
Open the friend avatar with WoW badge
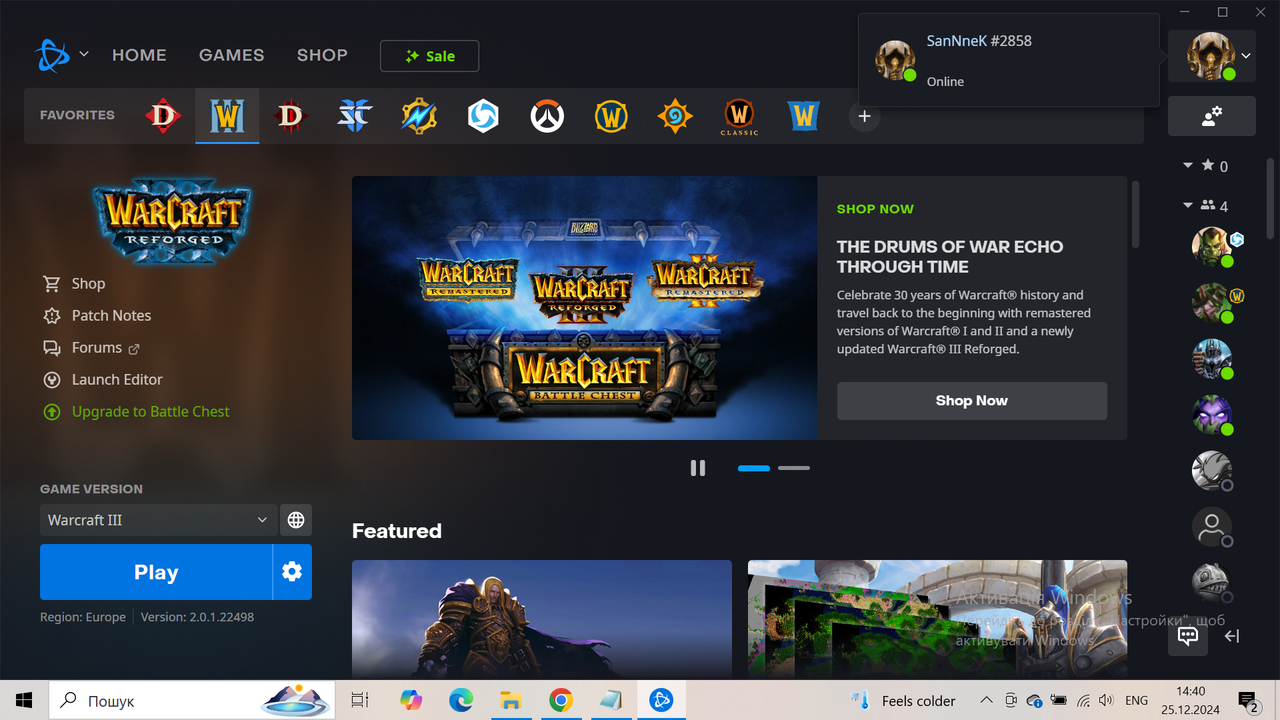(x=1213, y=302)
